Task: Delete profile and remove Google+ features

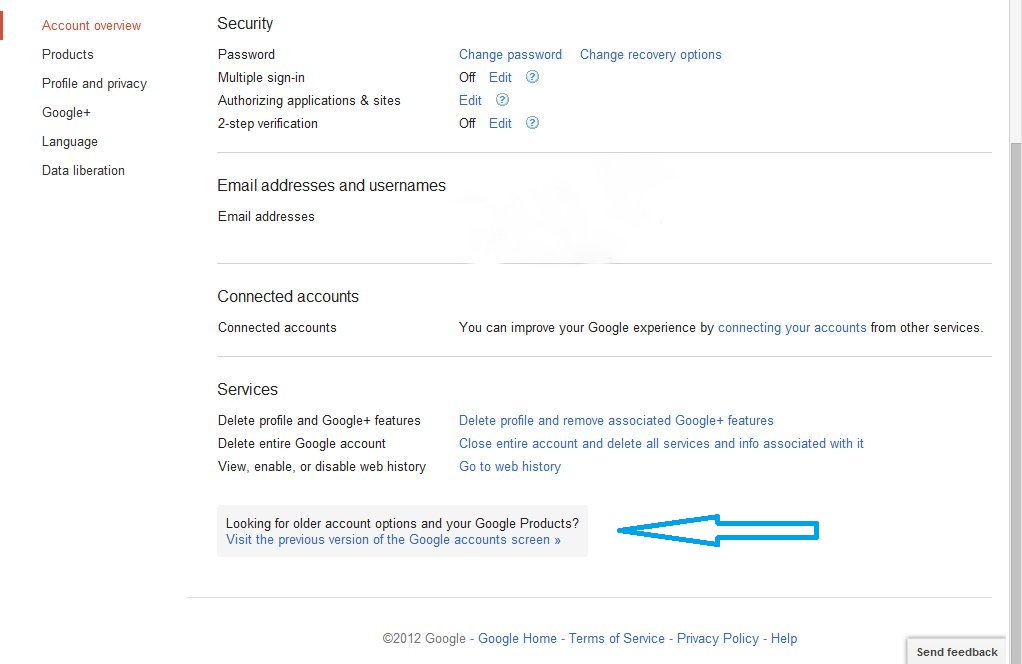Action: [x=616, y=420]
